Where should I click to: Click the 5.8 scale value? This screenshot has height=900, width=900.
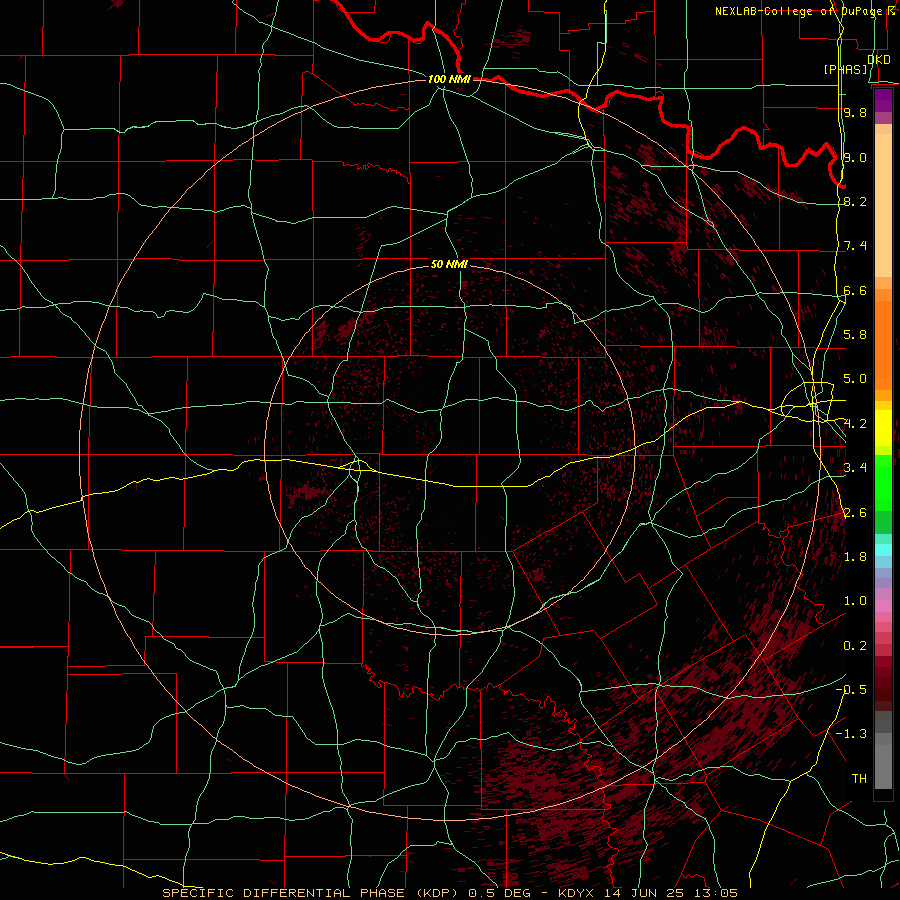pos(855,335)
